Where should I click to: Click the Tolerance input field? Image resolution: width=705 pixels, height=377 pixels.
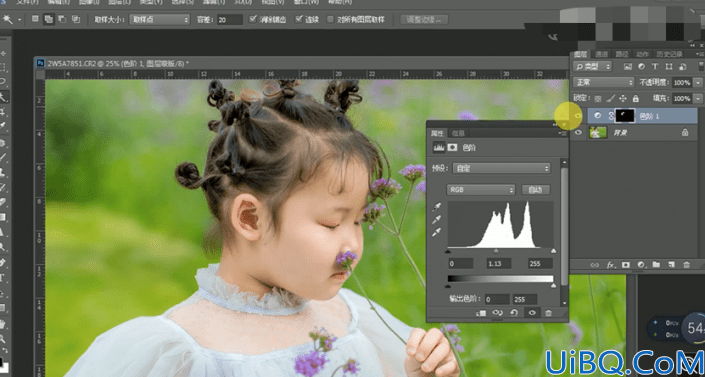pos(229,19)
